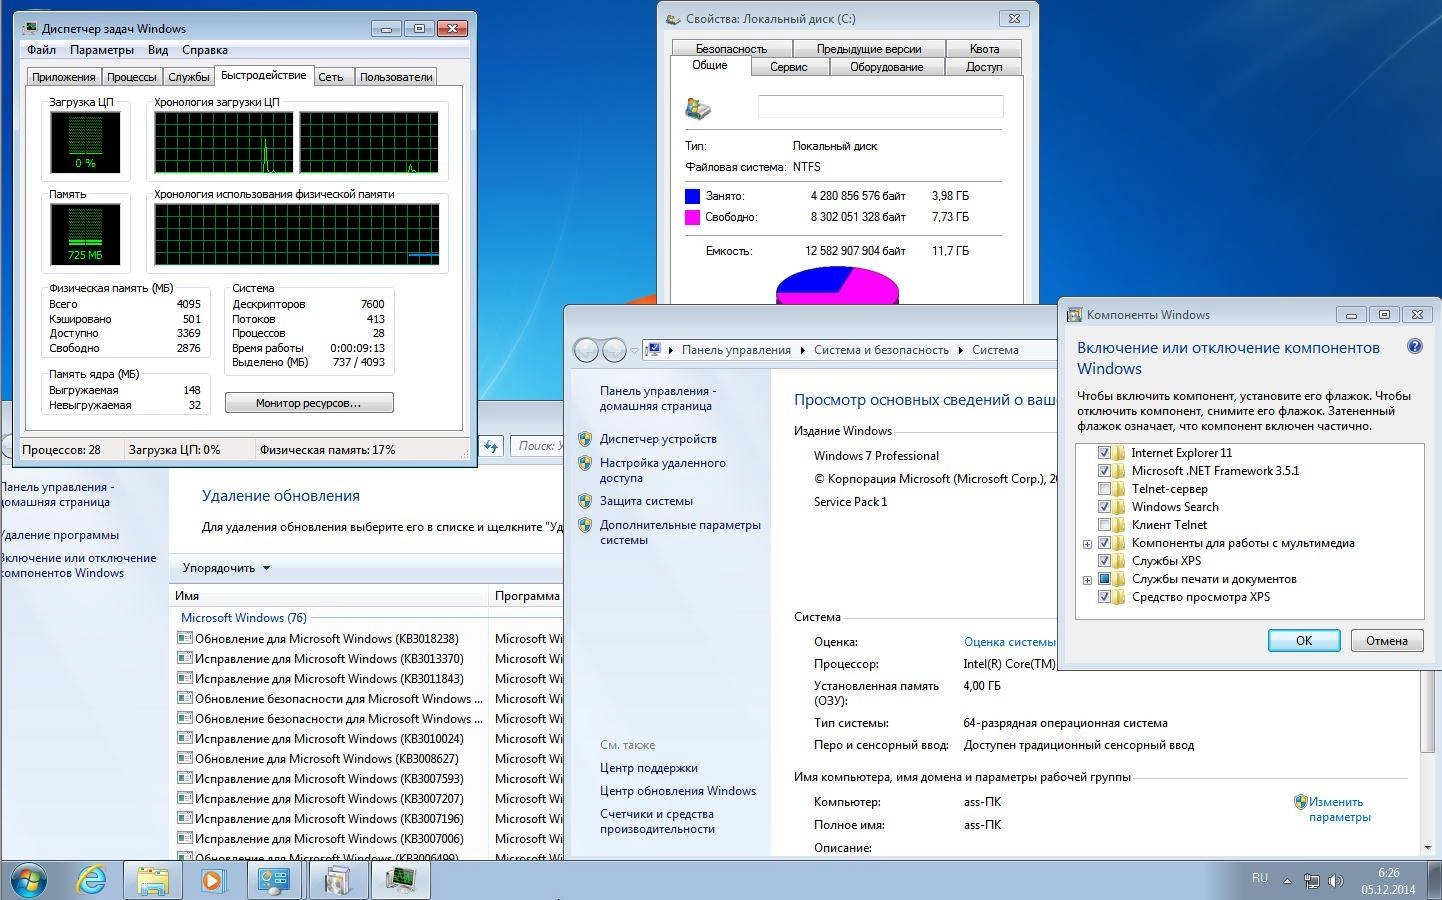Click the Поиск search box
This screenshot has width=1442, height=900.
[537, 446]
